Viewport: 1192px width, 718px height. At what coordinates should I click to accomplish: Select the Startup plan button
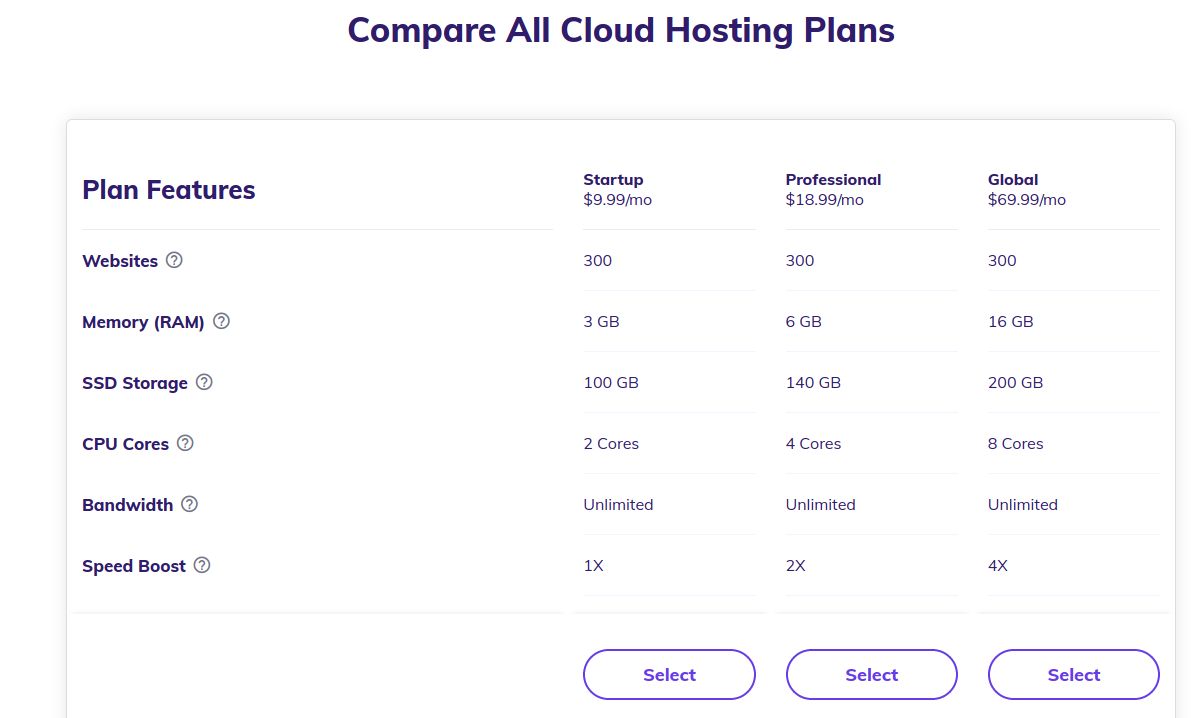(669, 675)
